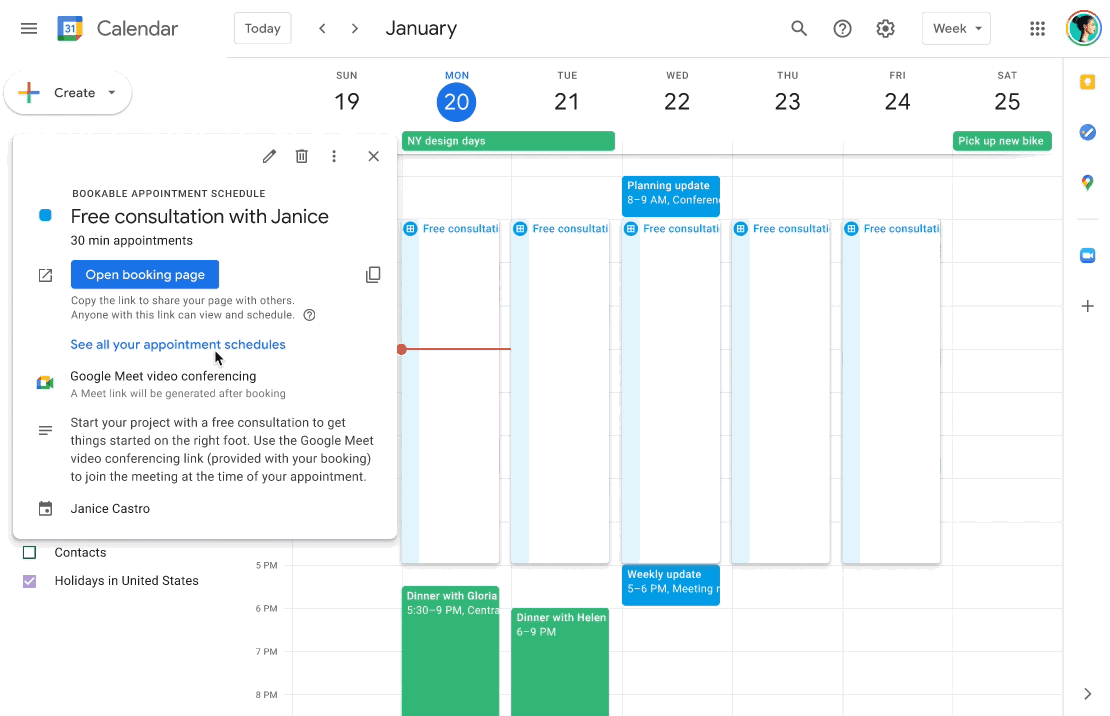Screen dimensions: 1110x716
Task: Open Google Maps from side panel
Action: [1088, 182]
